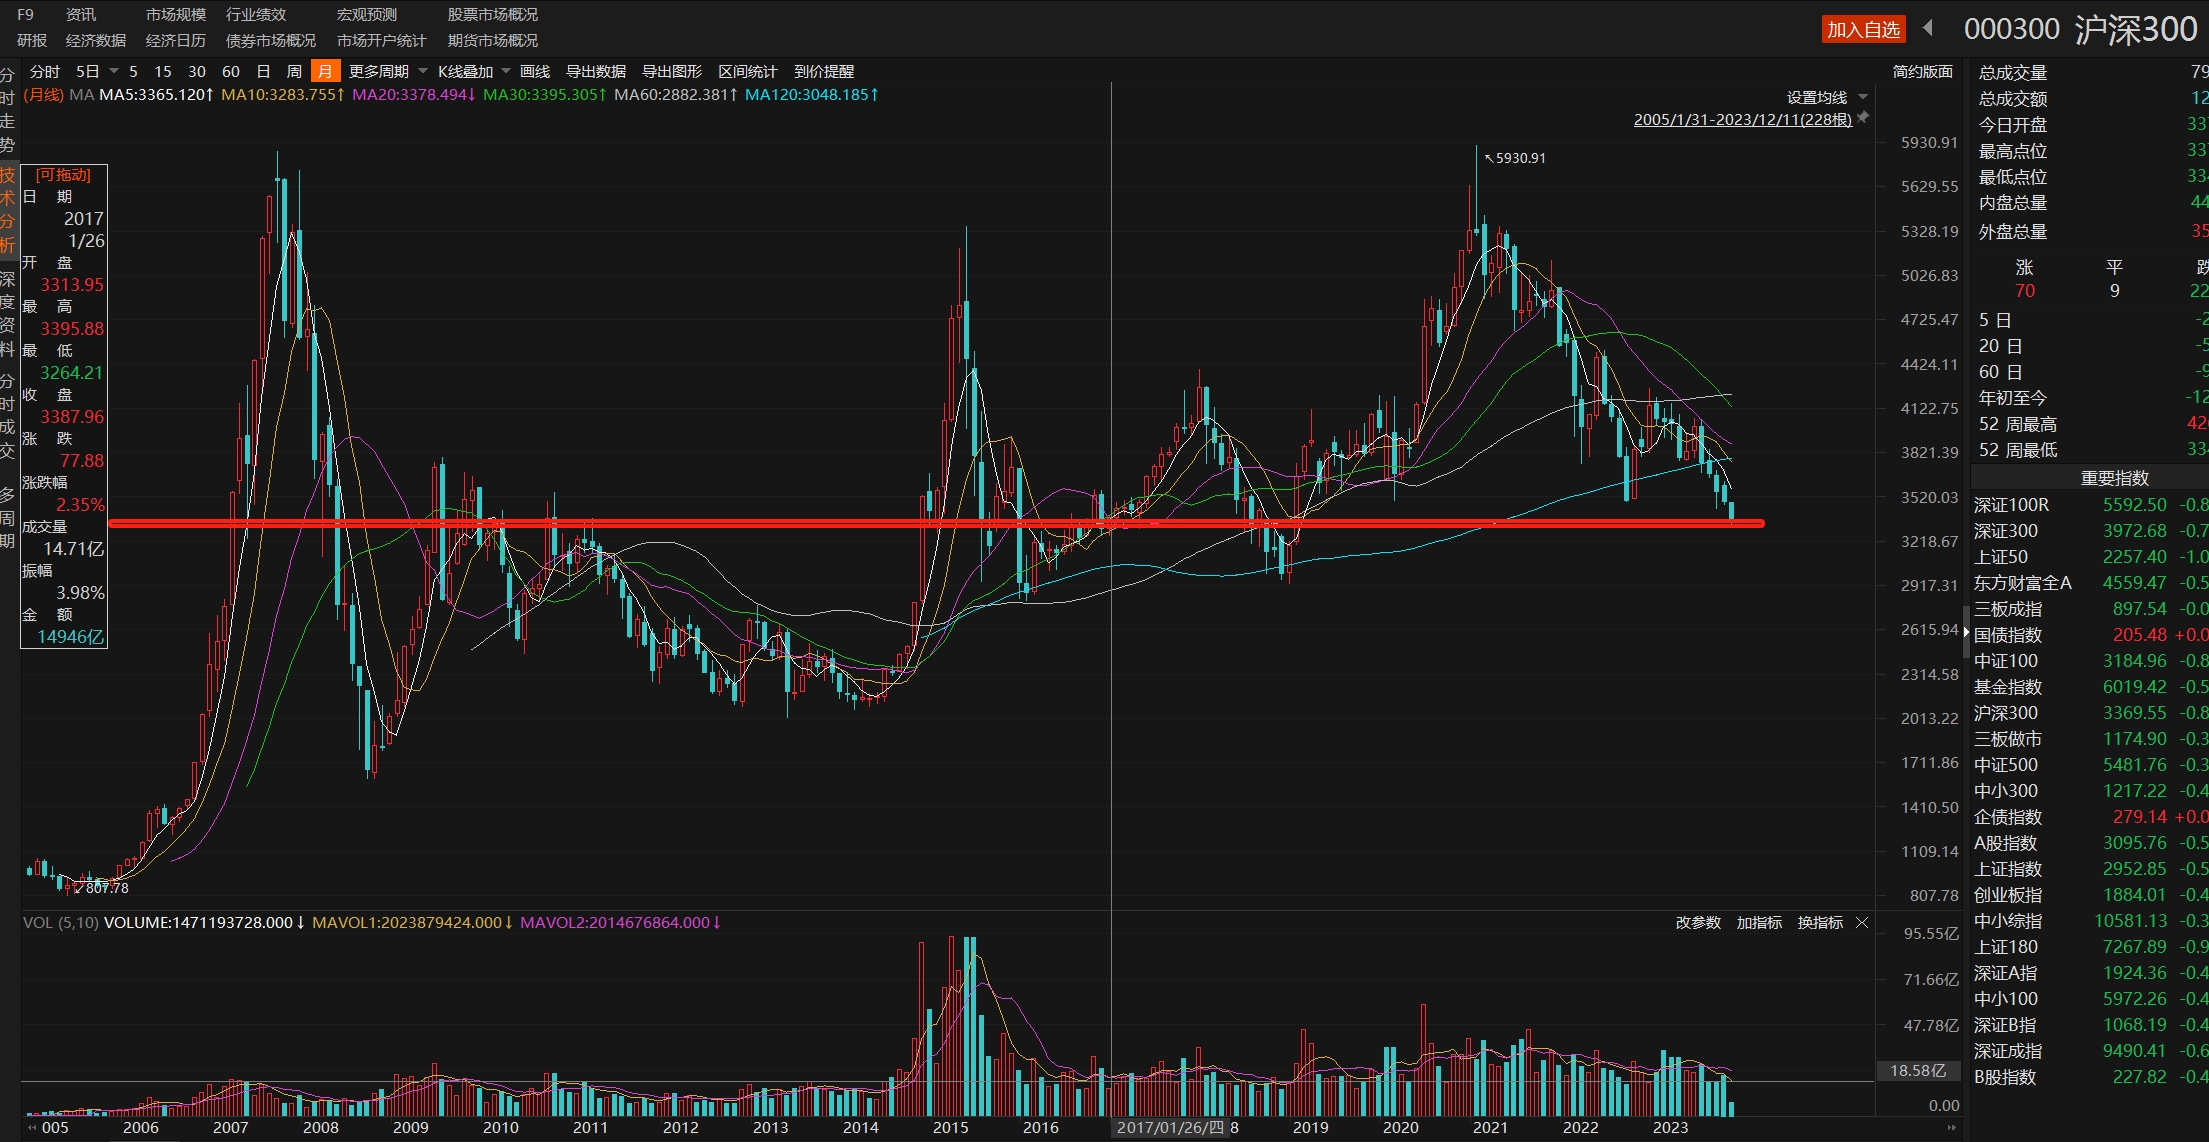Click the 加入自选 button

point(1863,29)
